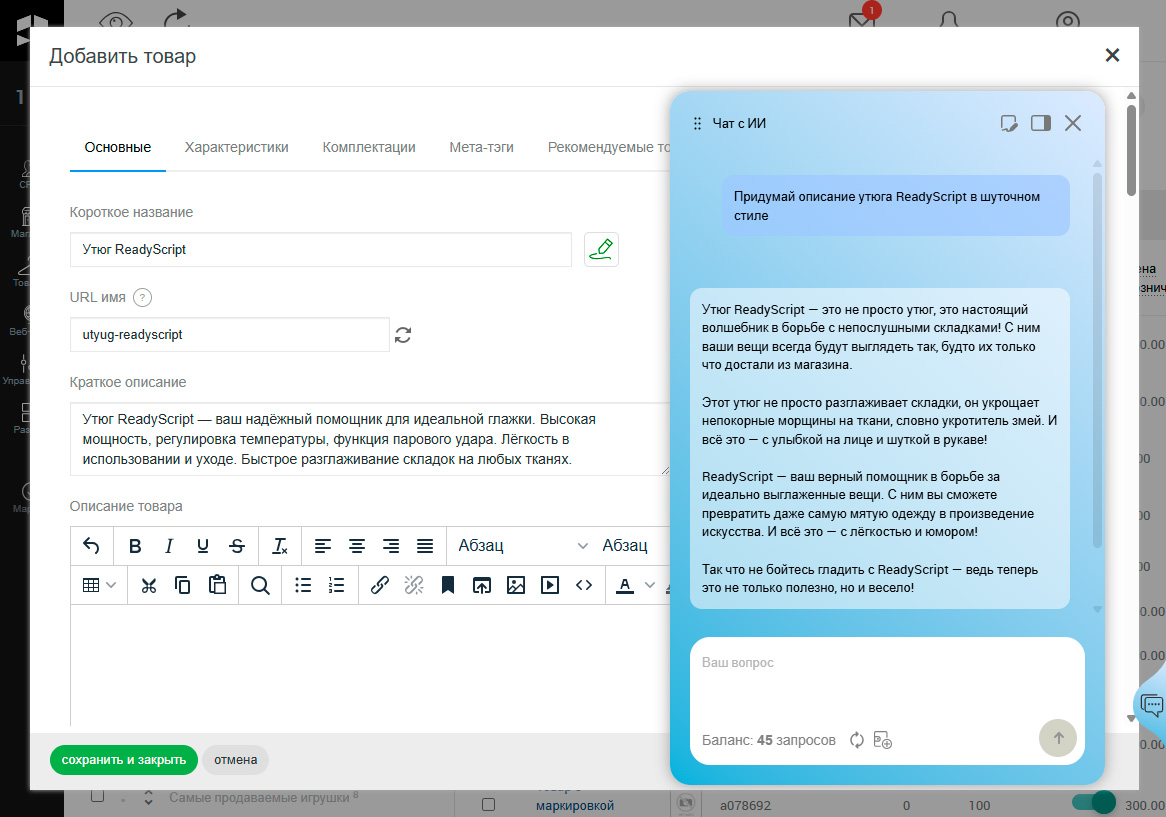Apply text color with A icon
Screen dimensions: 1166x817
625,585
